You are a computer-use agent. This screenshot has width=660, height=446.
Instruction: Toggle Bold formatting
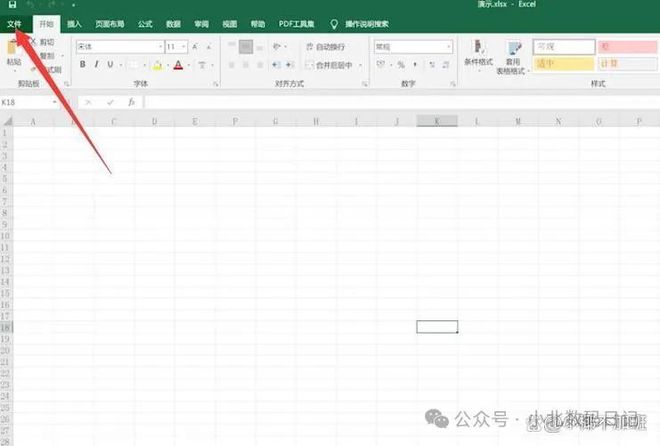pos(82,64)
